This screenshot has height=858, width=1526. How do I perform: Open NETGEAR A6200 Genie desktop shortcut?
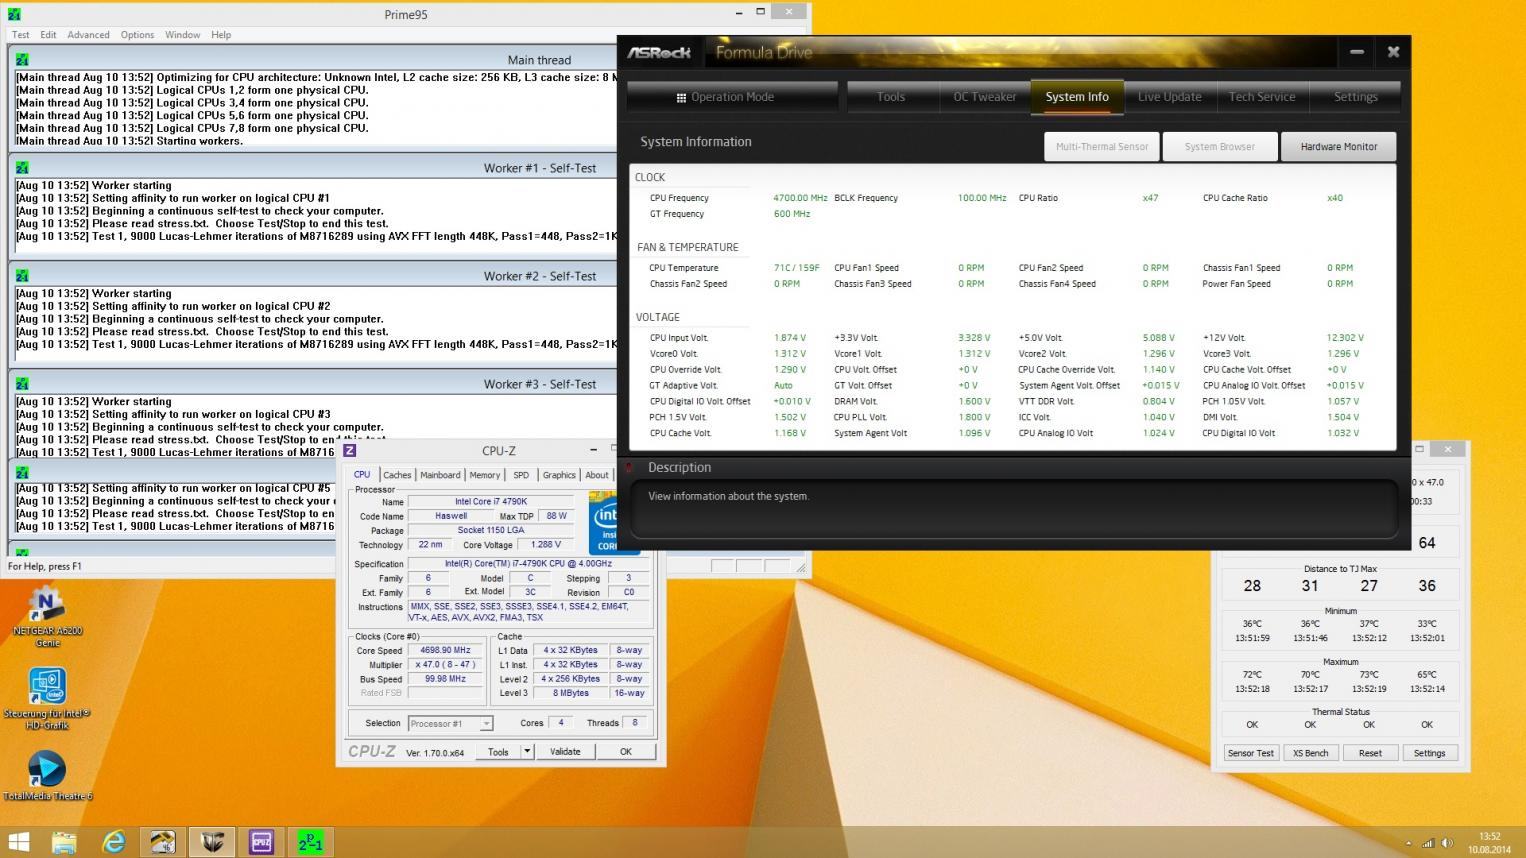click(47, 617)
